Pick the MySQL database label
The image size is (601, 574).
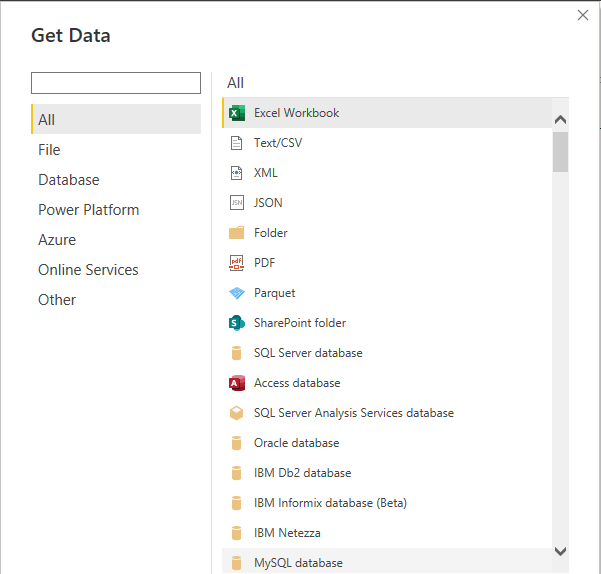[x=298, y=563]
